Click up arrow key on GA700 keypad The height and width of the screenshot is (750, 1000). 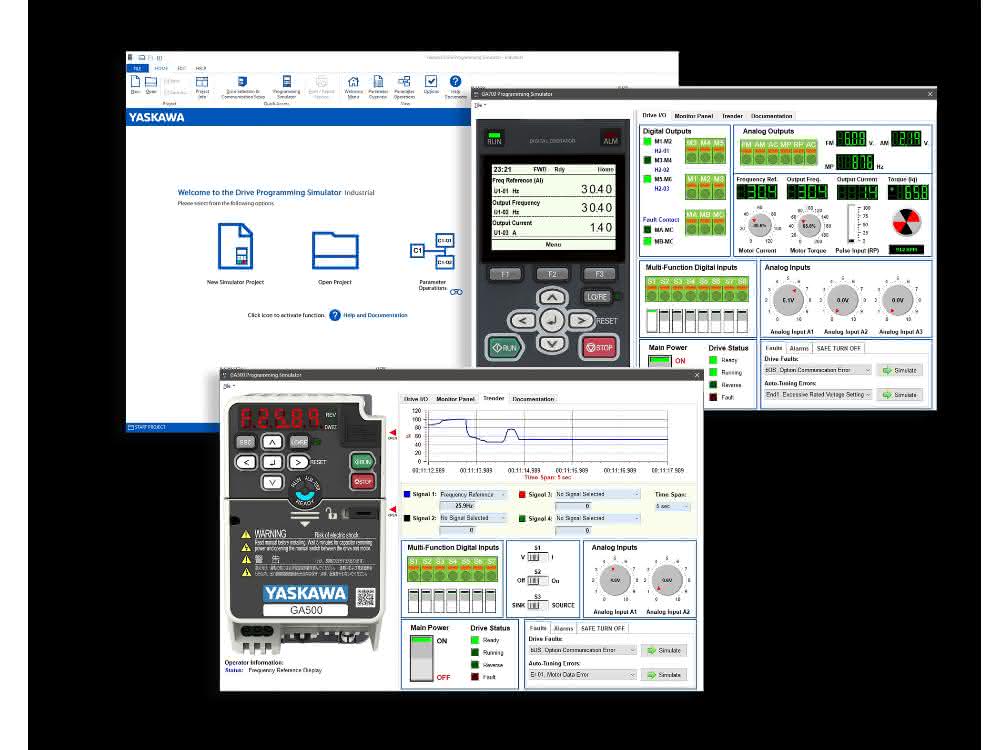pyautogui.click(x=552, y=297)
